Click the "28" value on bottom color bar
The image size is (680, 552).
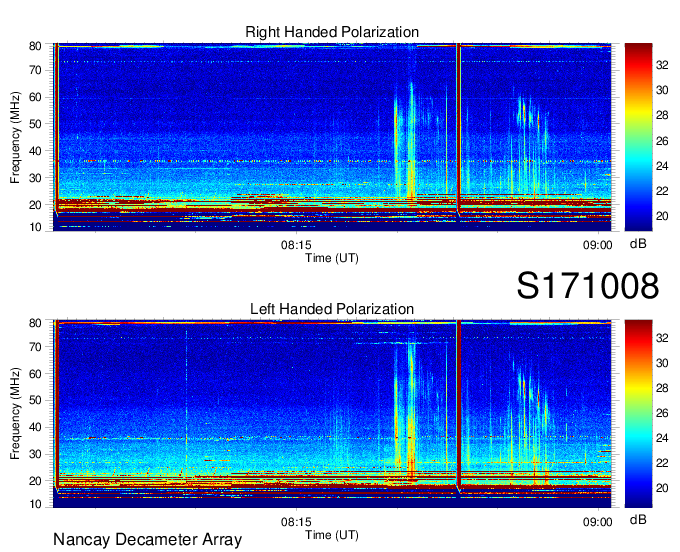(x=662, y=388)
